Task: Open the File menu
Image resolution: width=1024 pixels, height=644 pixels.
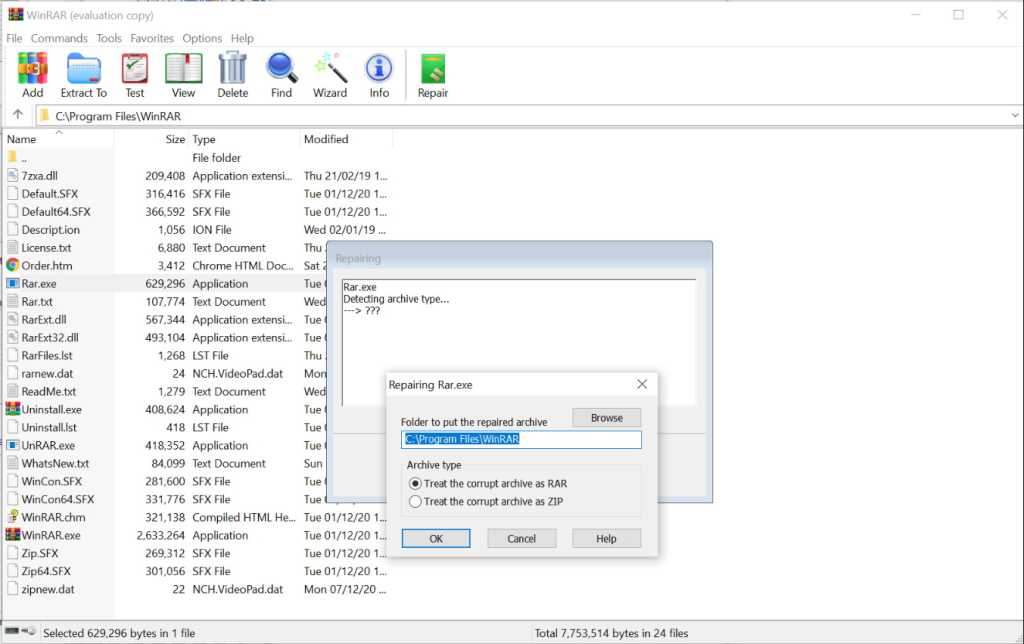Action: click(14, 38)
